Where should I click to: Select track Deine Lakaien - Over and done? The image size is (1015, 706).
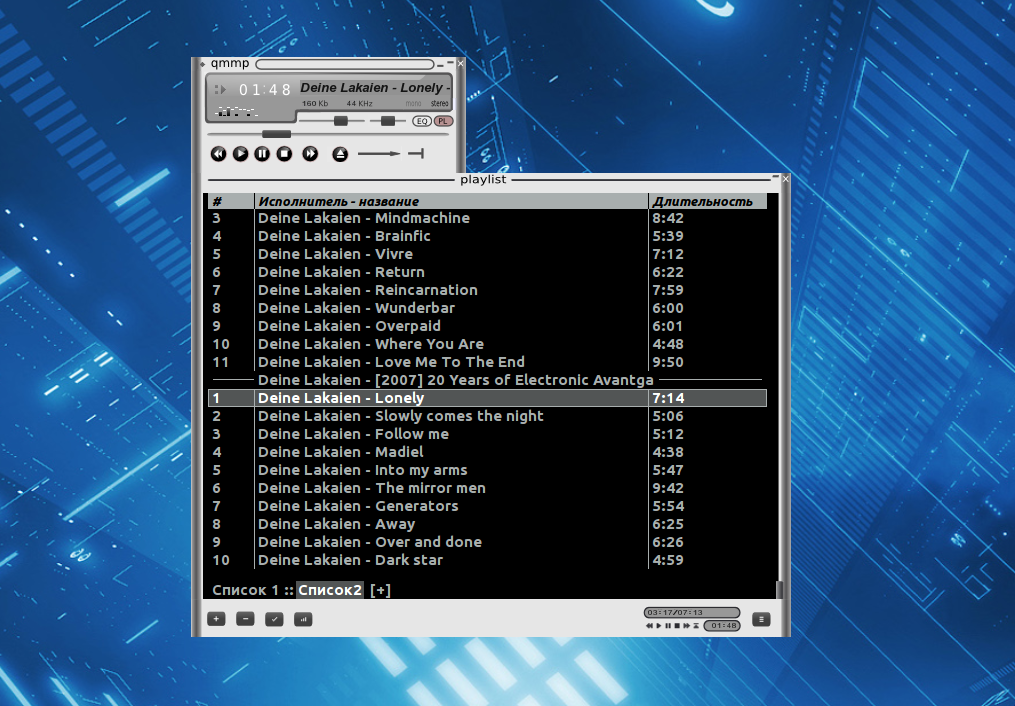(x=487, y=542)
